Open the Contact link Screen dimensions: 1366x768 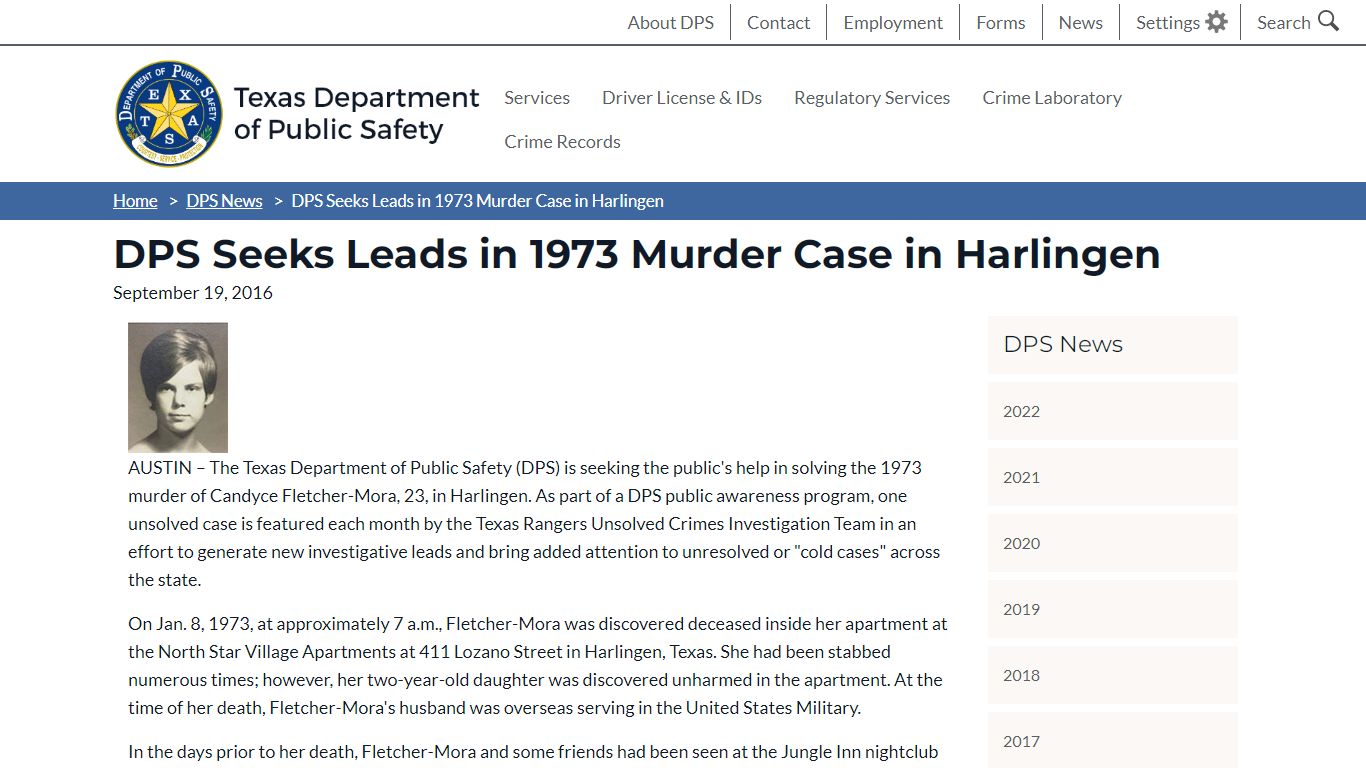coord(778,22)
